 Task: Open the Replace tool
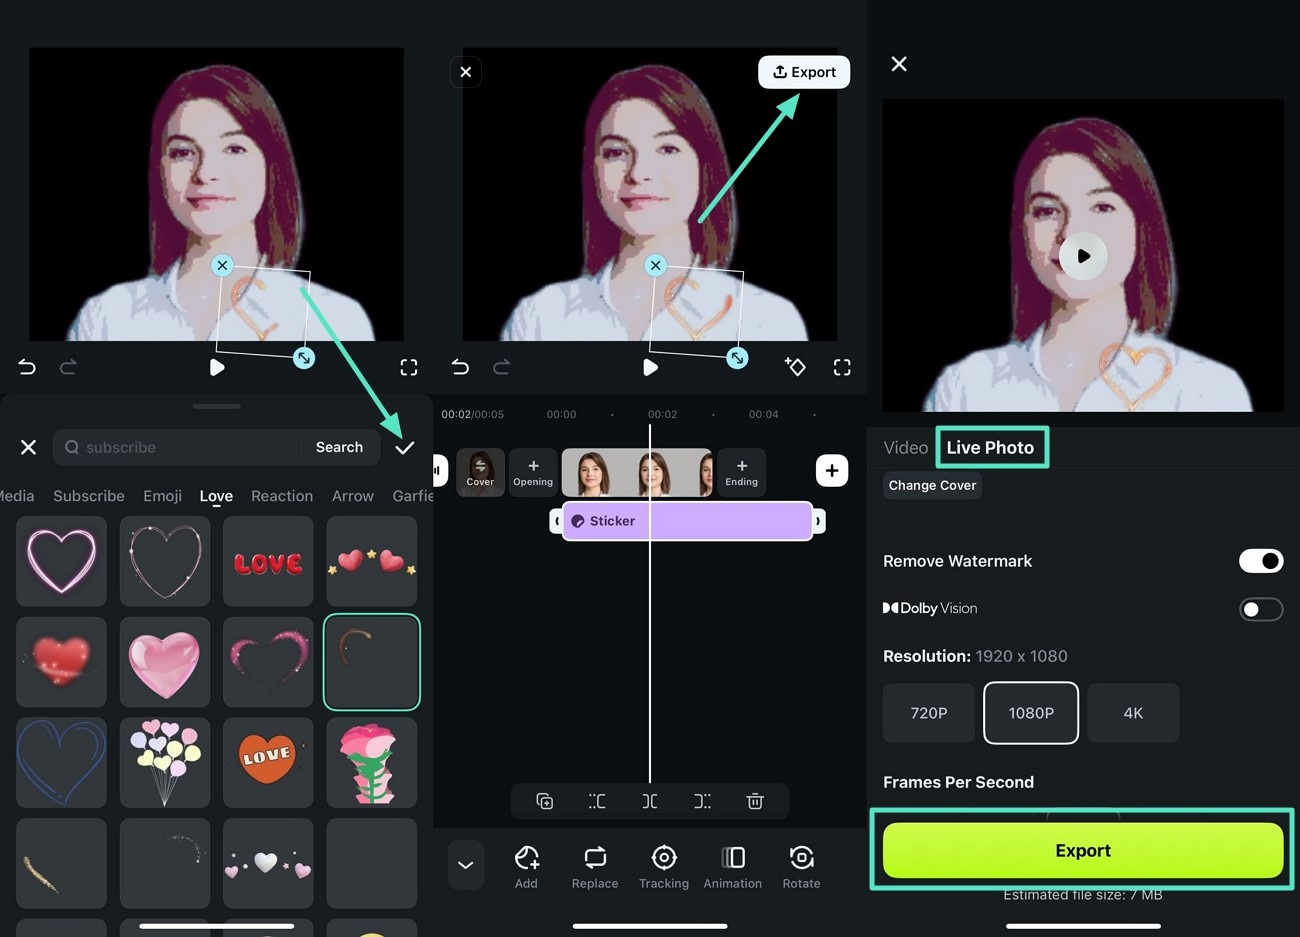(x=595, y=867)
